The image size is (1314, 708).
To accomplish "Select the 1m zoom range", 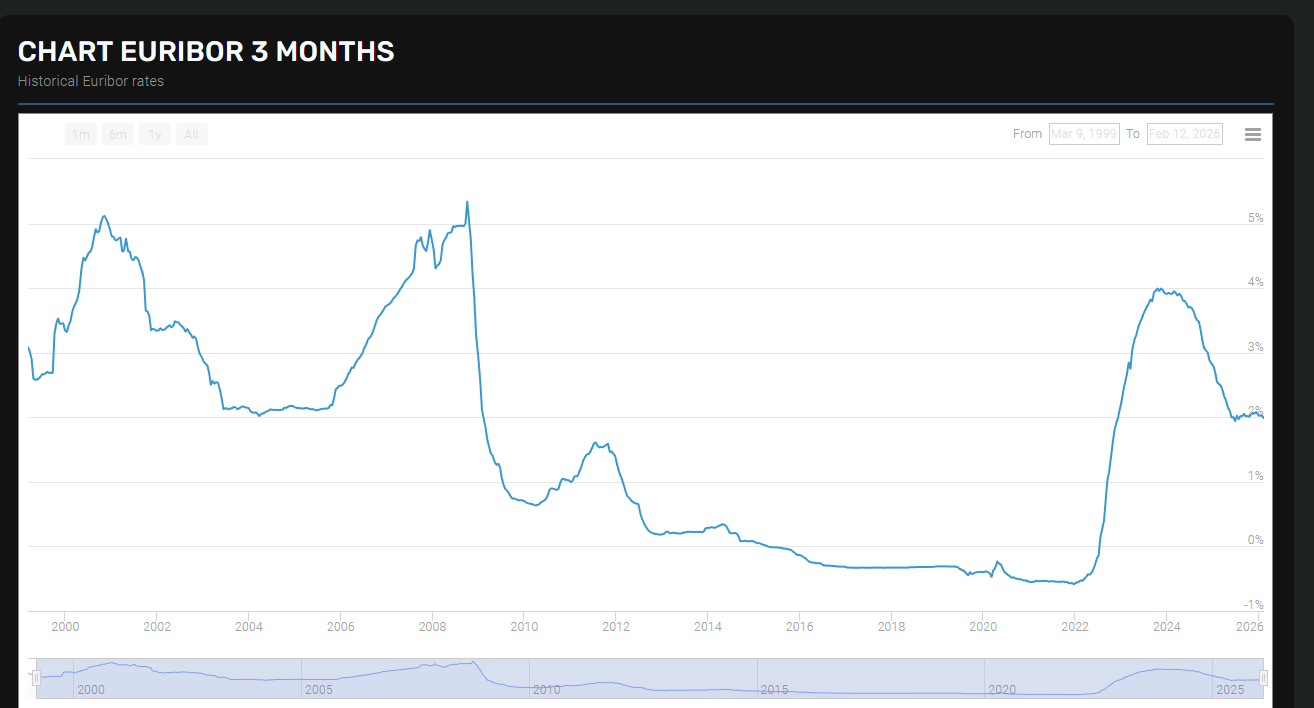I will (x=81, y=134).
